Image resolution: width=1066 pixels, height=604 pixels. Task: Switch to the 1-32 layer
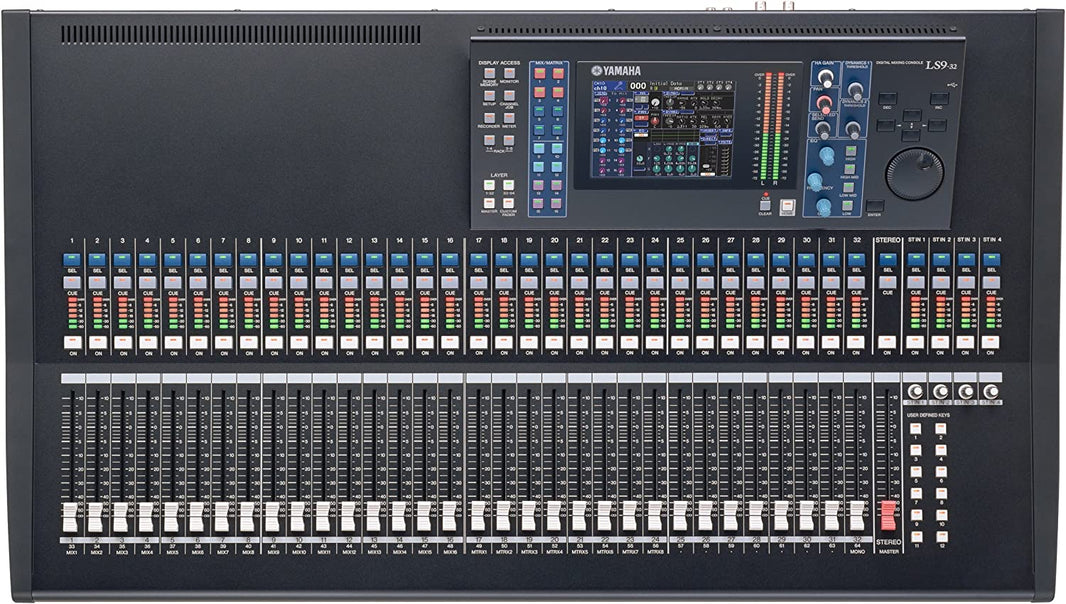pyautogui.click(x=489, y=185)
